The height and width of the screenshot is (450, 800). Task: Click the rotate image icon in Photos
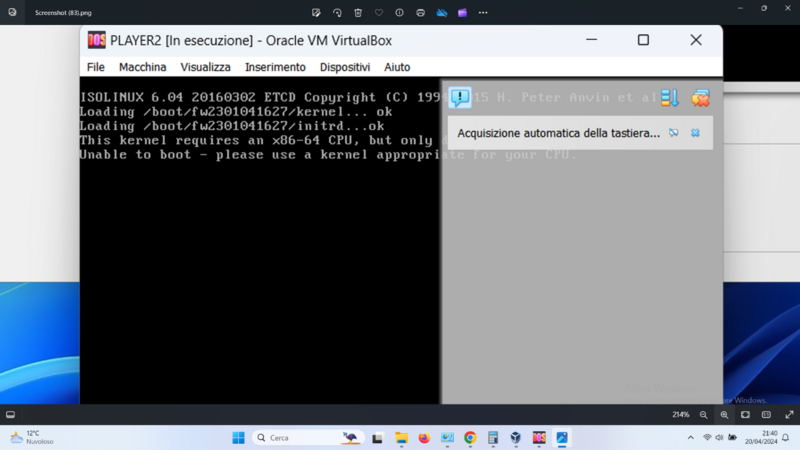coord(337,13)
